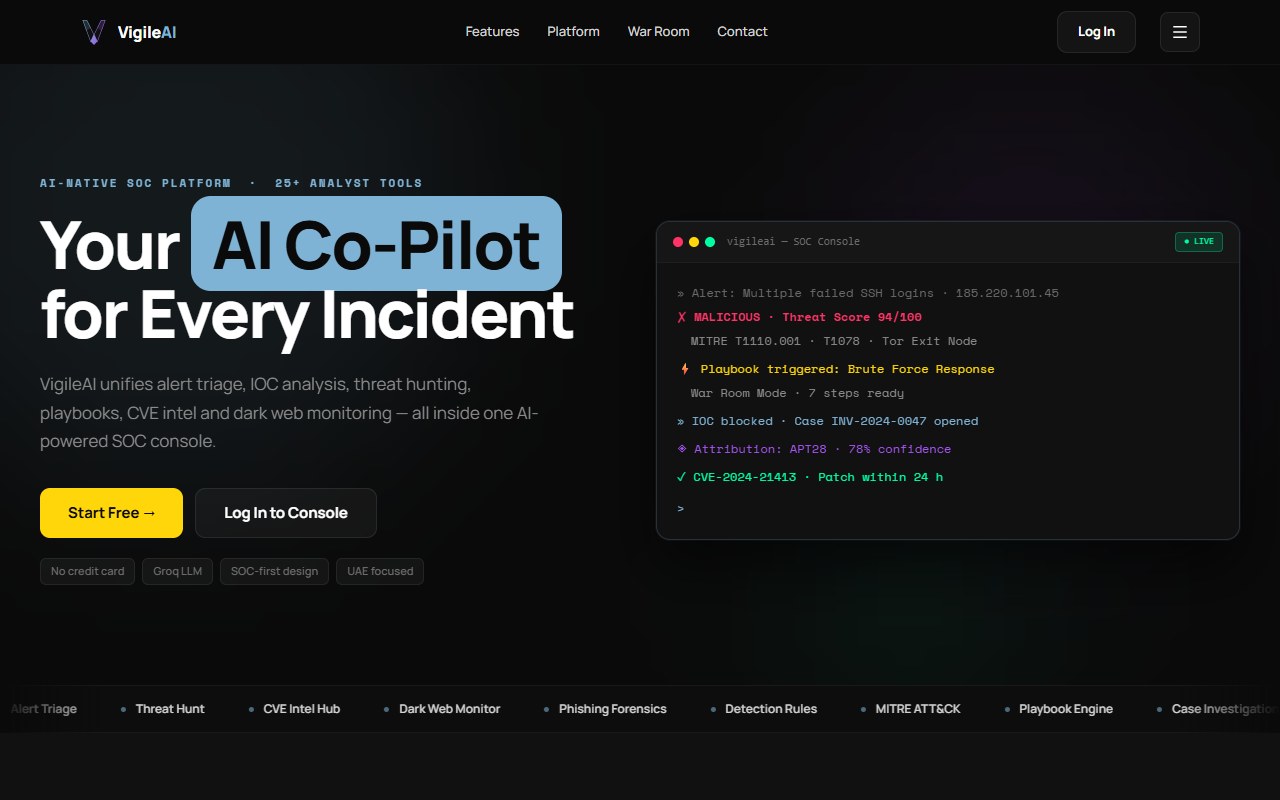The height and width of the screenshot is (800, 1280).
Task: Click the terminal prompt cursor line
Action: pyautogui.click(x=681, y=509)
